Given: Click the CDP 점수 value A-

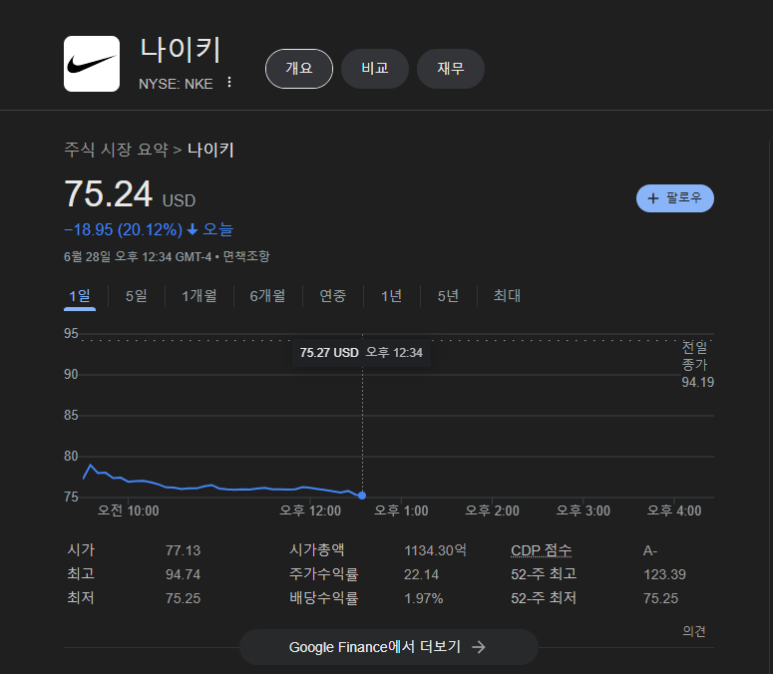Looking at the screenshot, I should (x=650, y=550).
